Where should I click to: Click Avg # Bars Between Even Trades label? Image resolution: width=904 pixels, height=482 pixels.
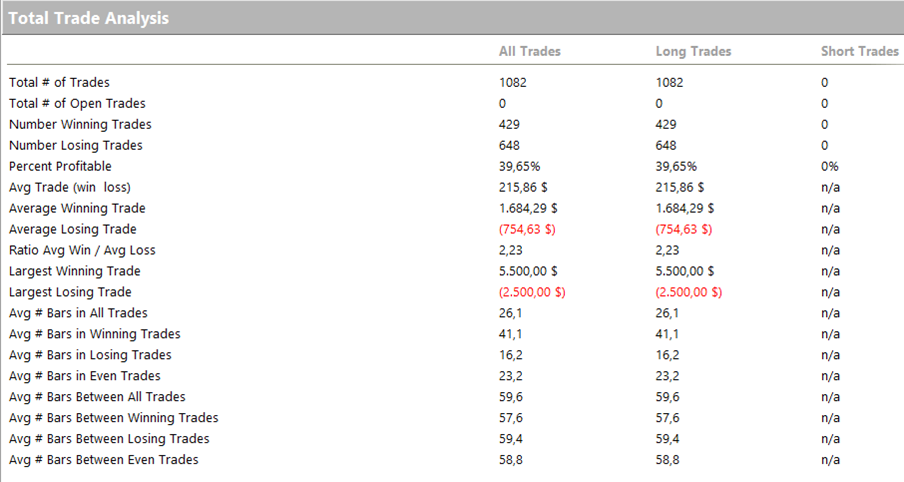point(103,460)
